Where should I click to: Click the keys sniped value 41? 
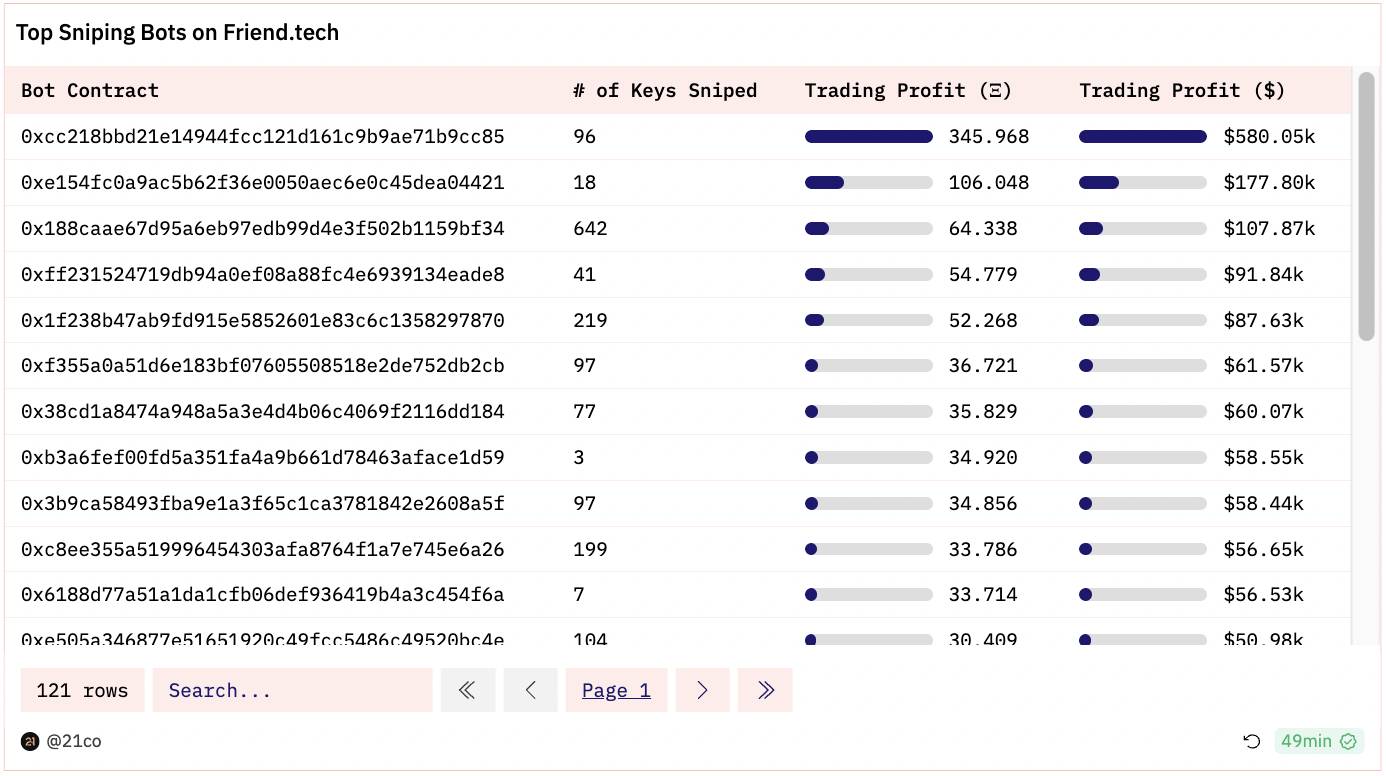click(584, 274)
